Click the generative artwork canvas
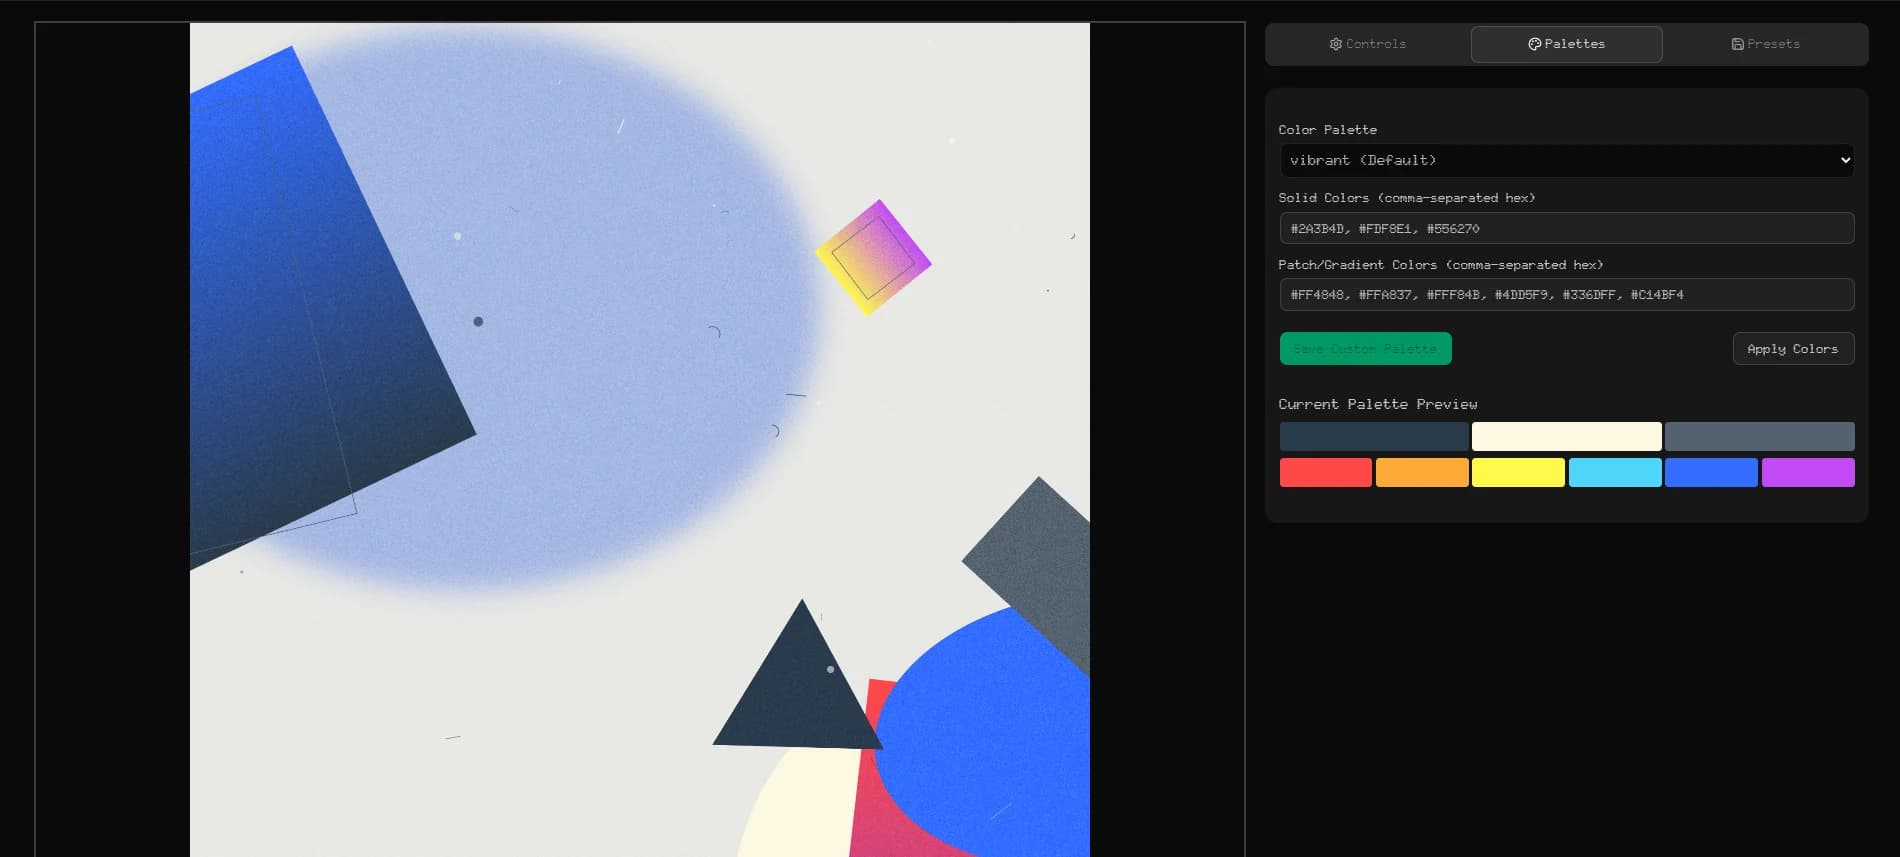The height and width of the screenshot is (857, 1900). (x=640, y=440)
